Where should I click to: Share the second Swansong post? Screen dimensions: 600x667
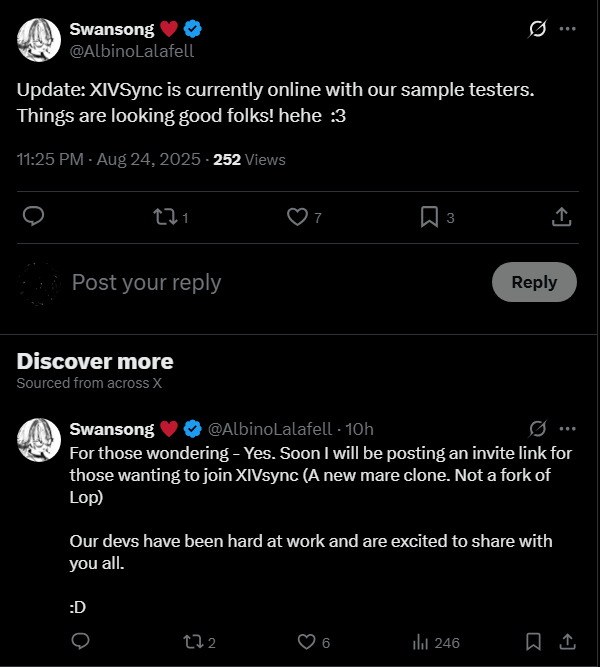(566, 642)
